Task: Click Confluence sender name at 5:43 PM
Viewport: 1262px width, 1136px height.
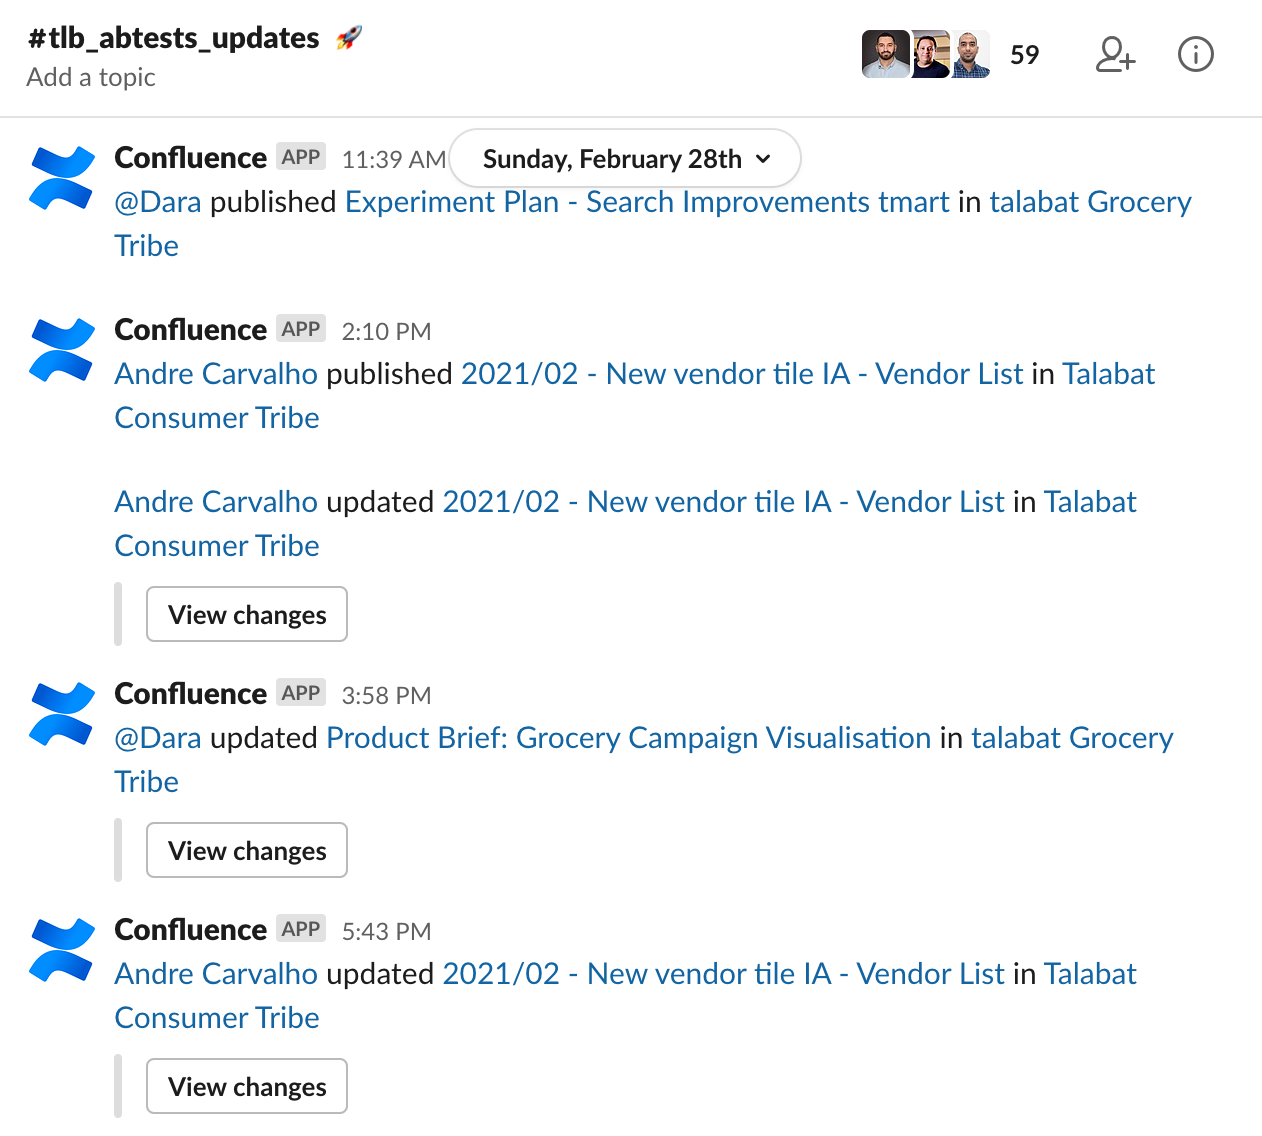Action: [x=191, y=930]
